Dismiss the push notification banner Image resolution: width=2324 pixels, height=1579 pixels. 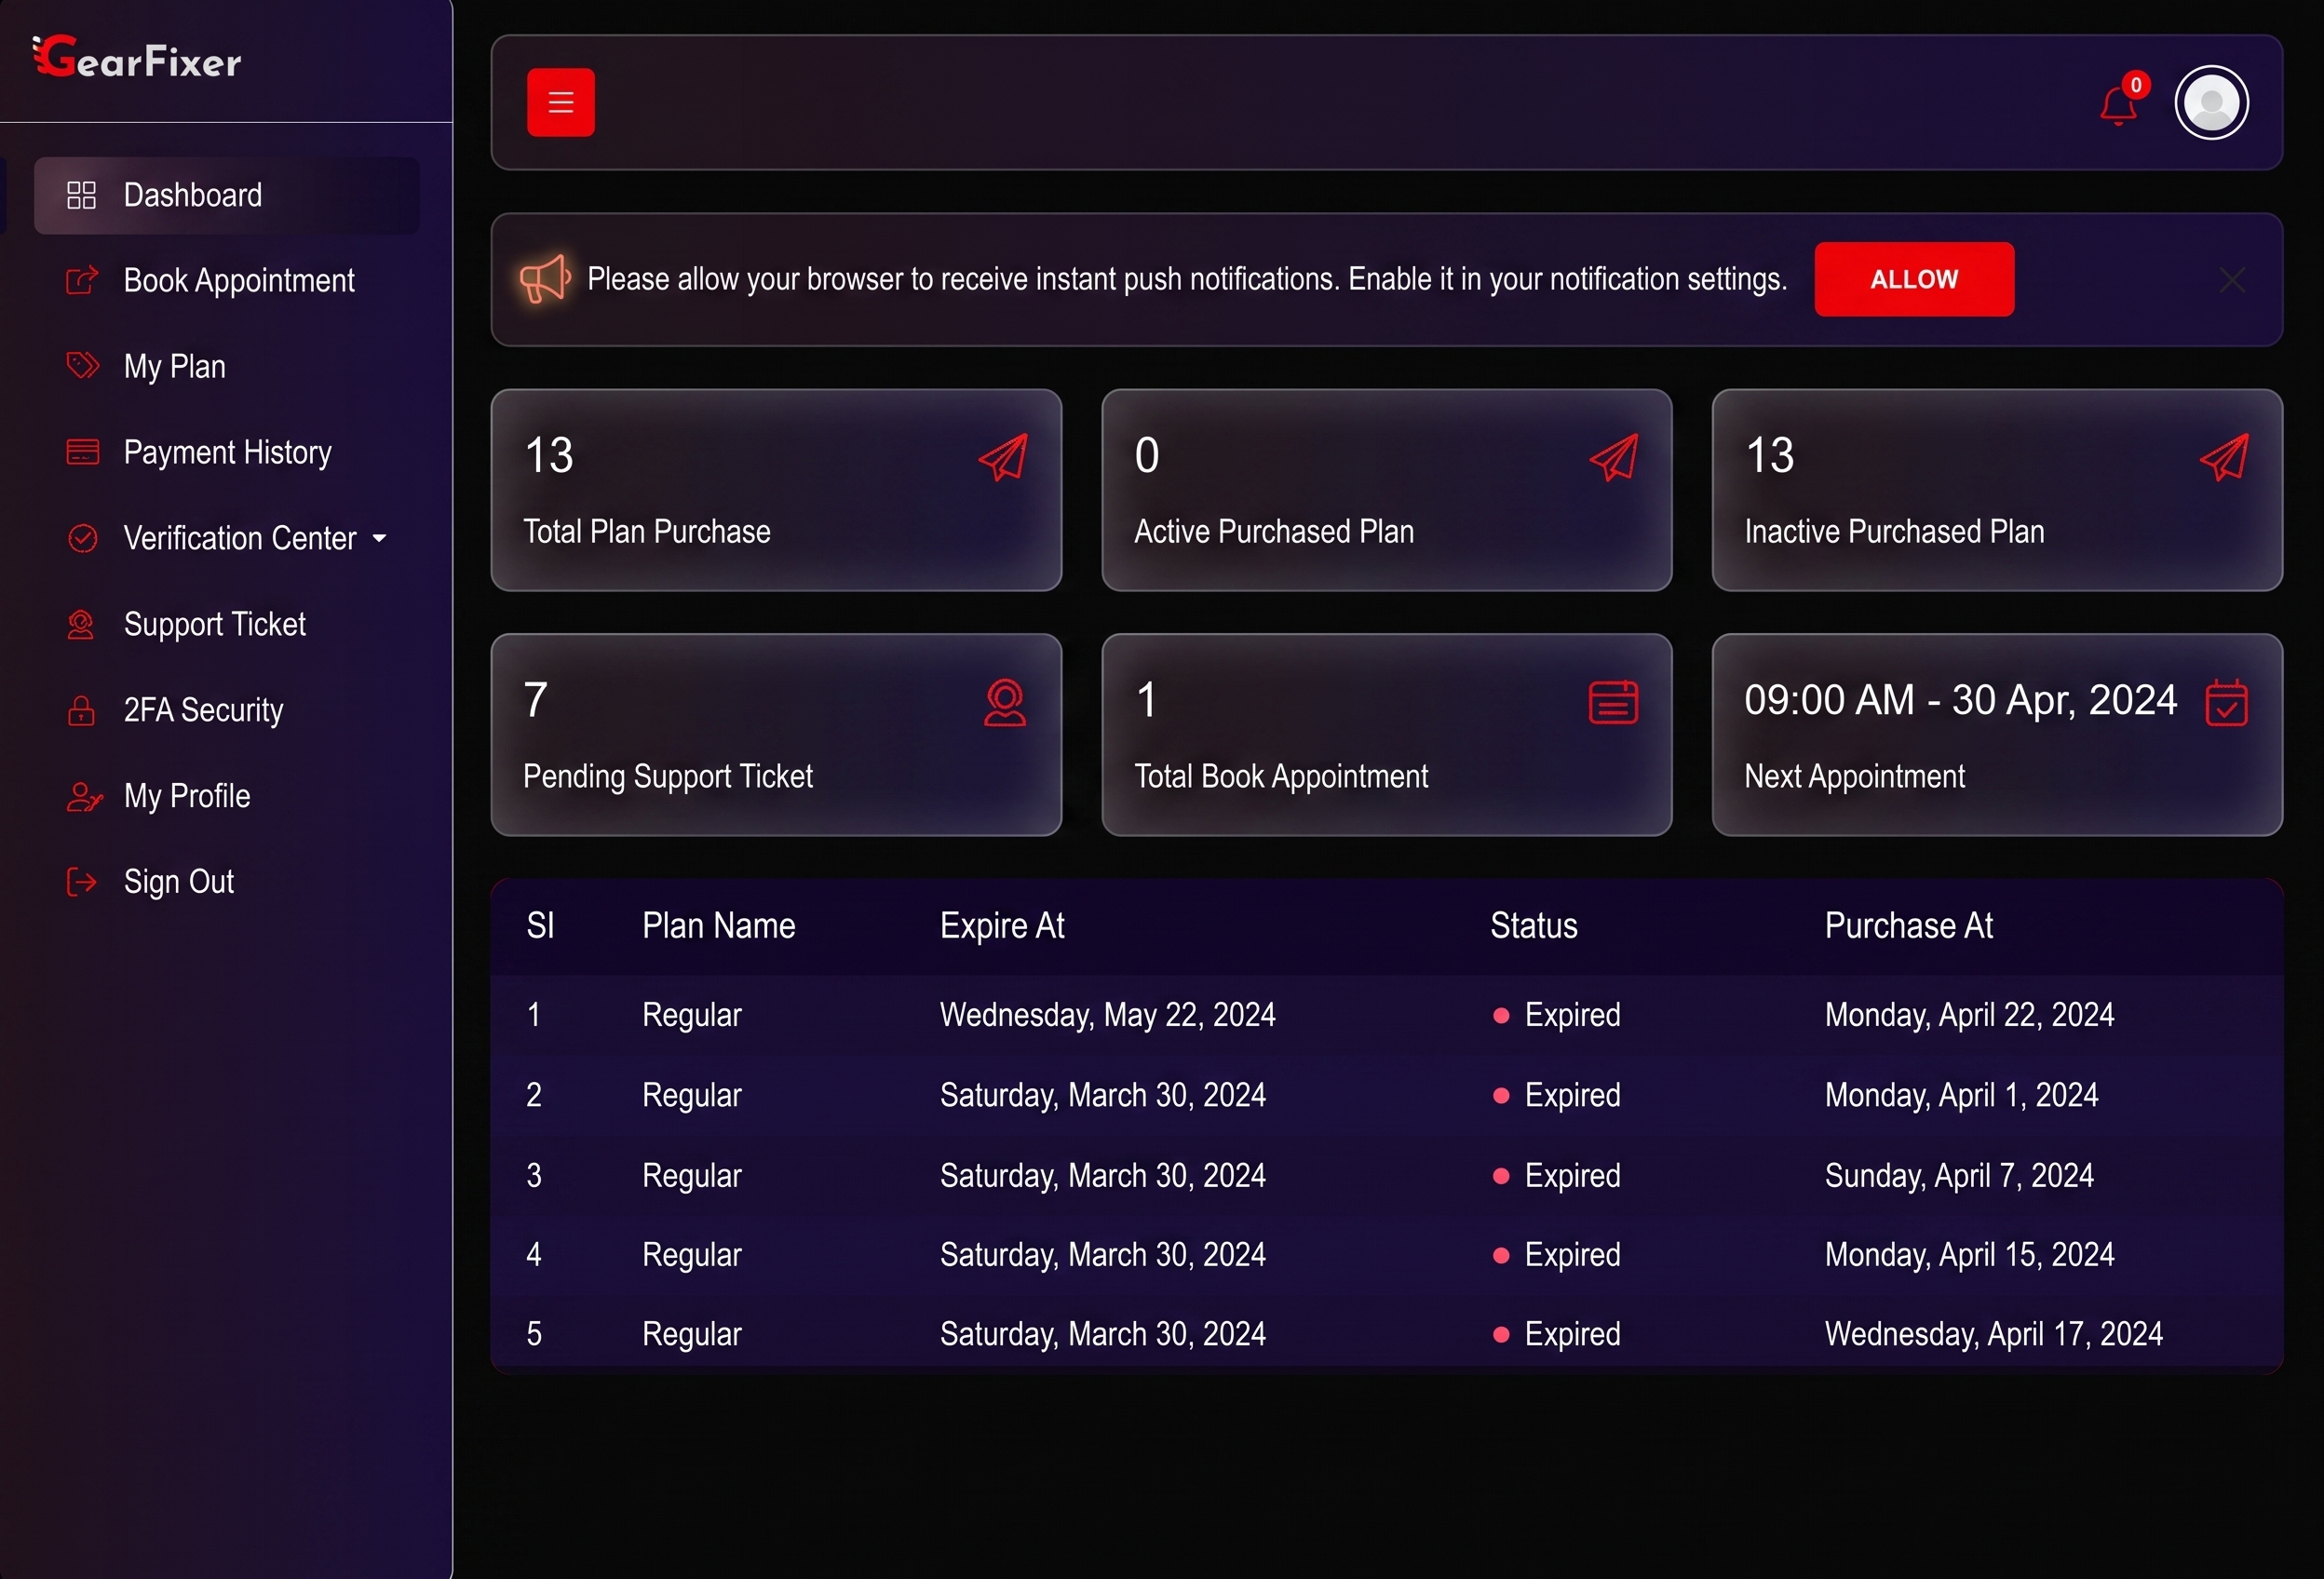(x=2232, y=280)
